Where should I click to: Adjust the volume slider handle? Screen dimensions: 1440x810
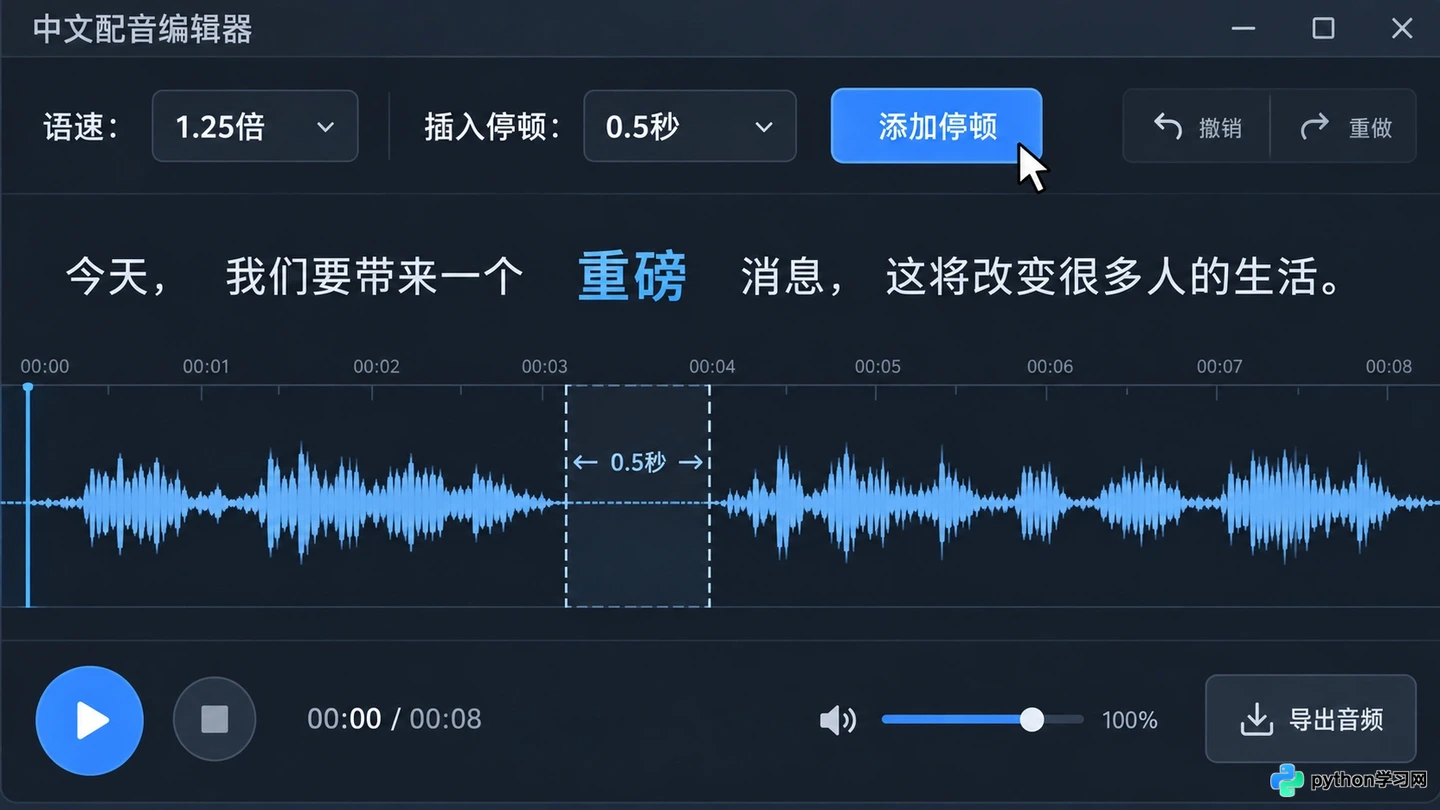coord(1032,719)
